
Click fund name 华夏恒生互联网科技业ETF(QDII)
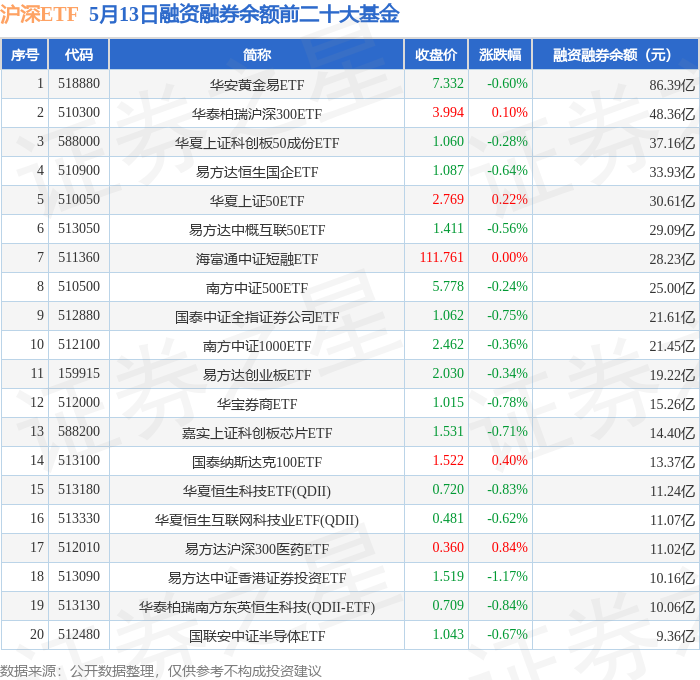click(257, 520)
